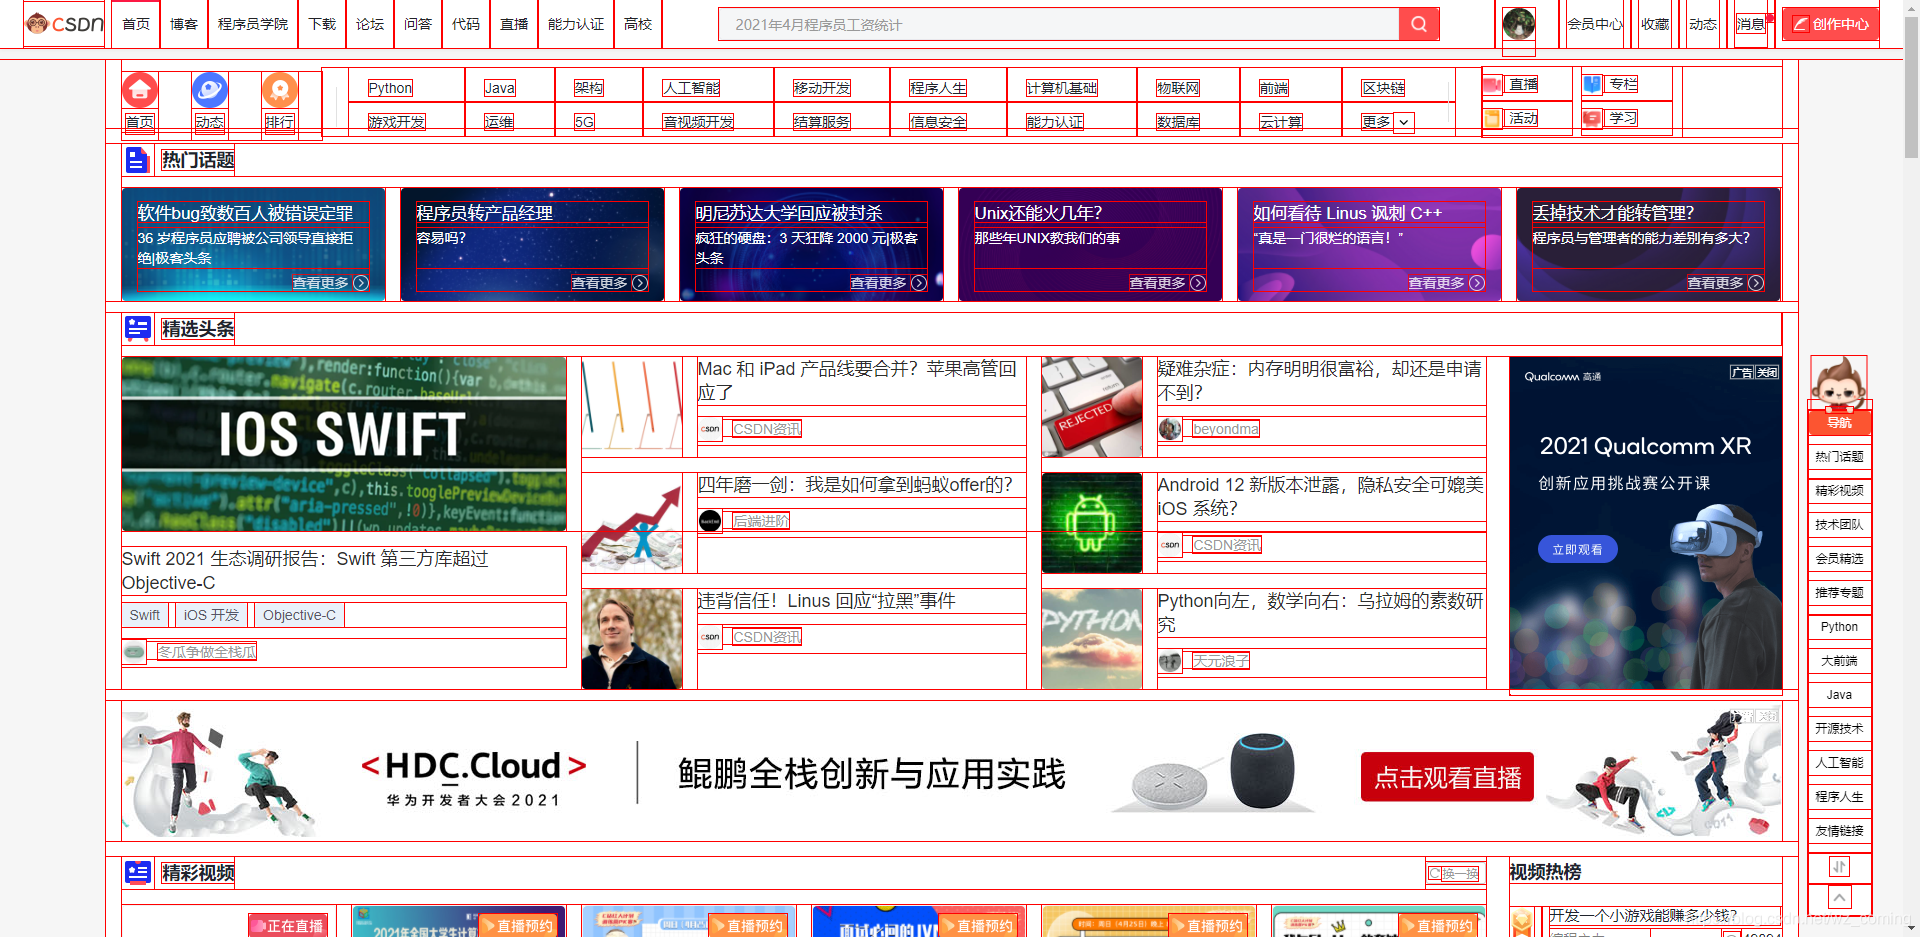Click the 精彩视频 section icon
This screenshot has height=937, width=1920.
(137, 873)
